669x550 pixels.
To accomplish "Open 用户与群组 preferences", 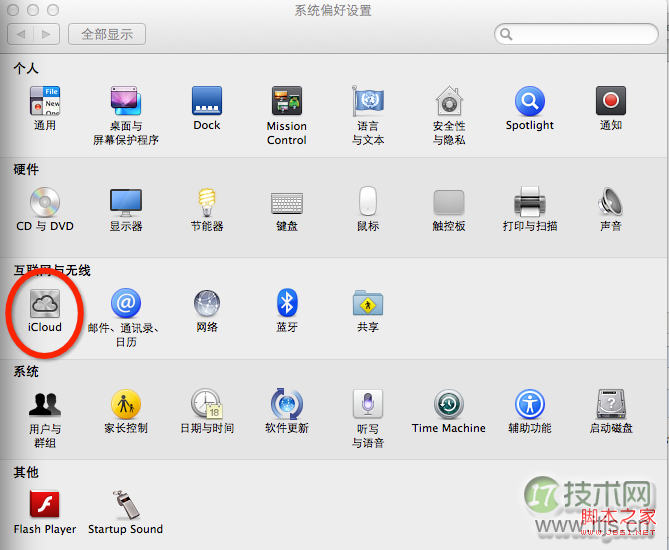I will coord(45,404).
